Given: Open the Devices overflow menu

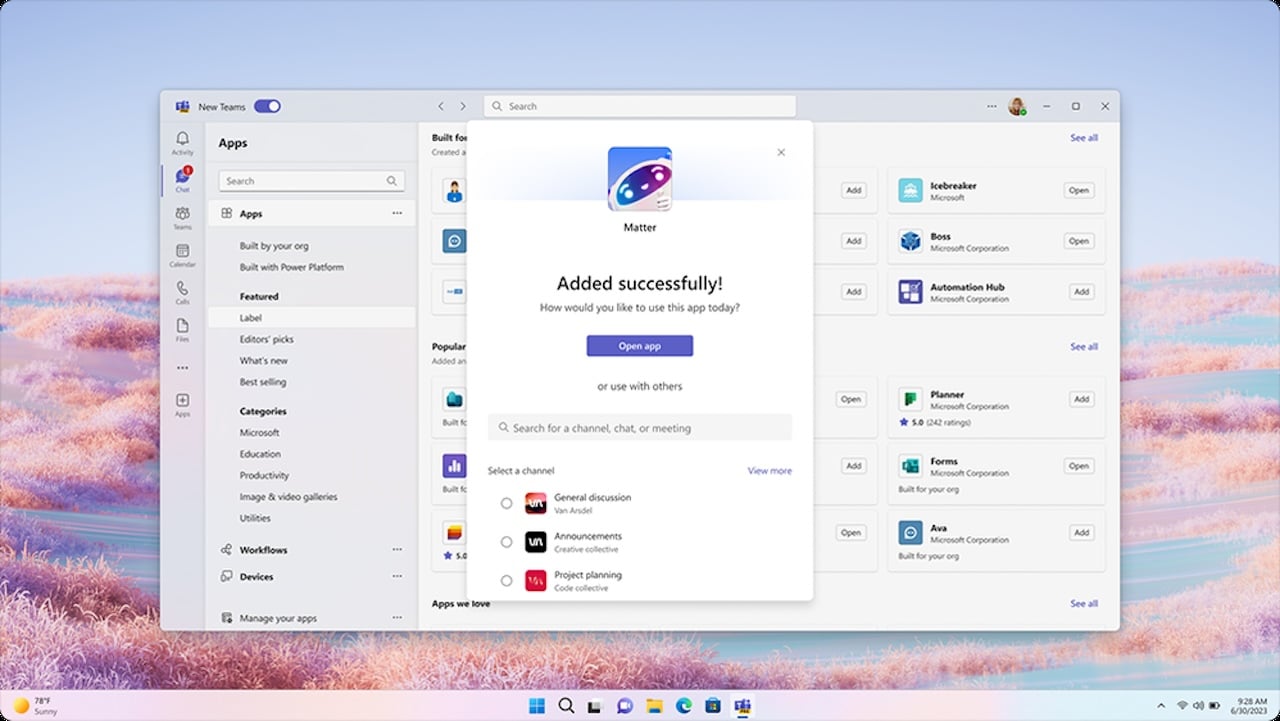Looking at the screenshot, I should tap(396, 576).
